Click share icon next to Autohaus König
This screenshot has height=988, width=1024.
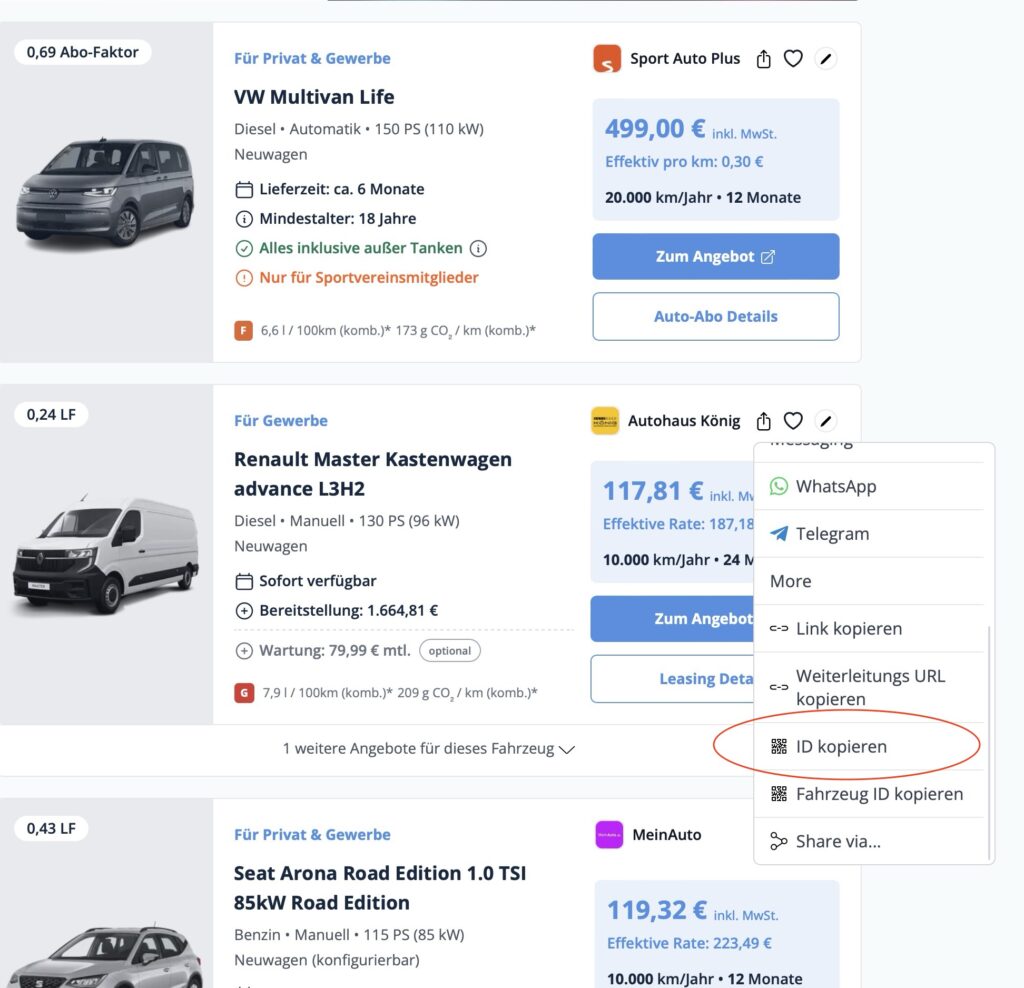coord(764,421)
